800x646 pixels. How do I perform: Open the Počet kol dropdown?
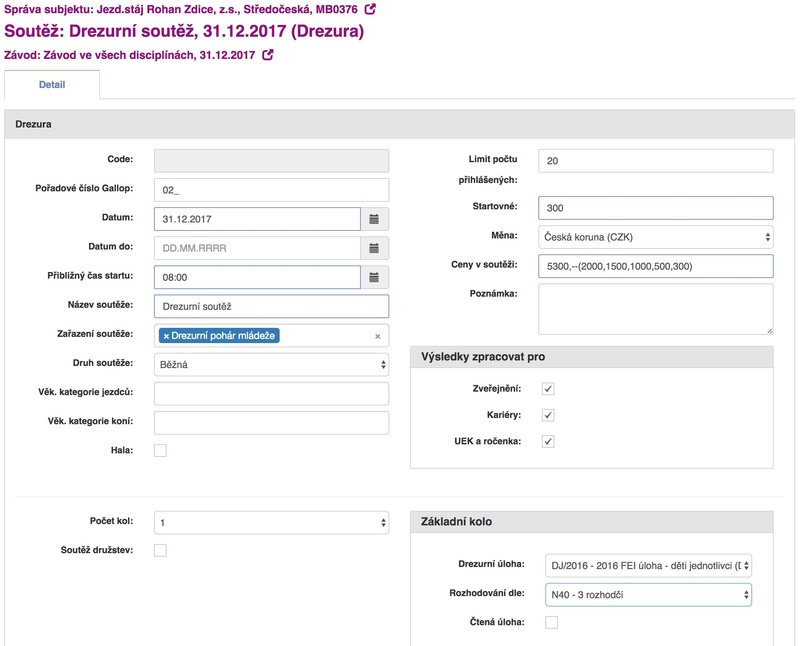[x=271, y=522]
